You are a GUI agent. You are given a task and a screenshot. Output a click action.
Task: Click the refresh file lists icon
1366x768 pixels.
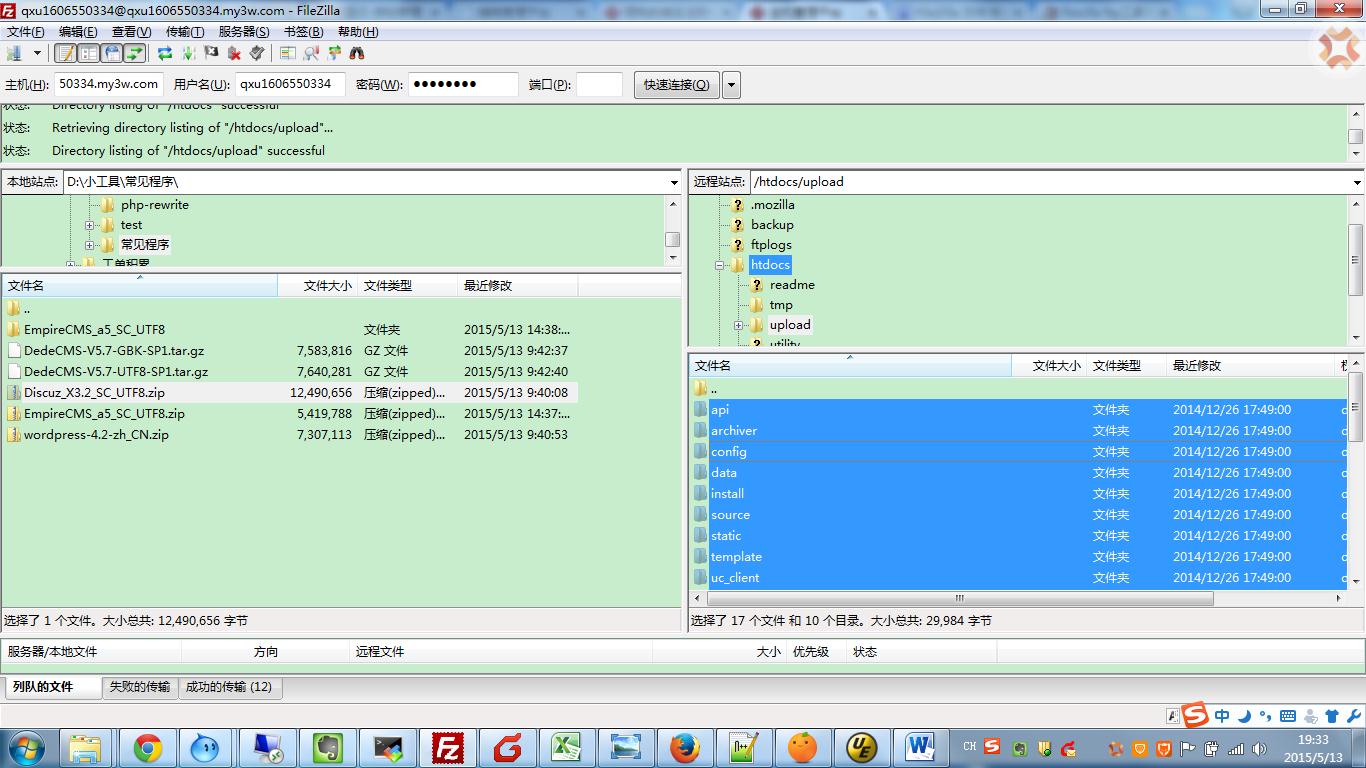tap(165, 53)
